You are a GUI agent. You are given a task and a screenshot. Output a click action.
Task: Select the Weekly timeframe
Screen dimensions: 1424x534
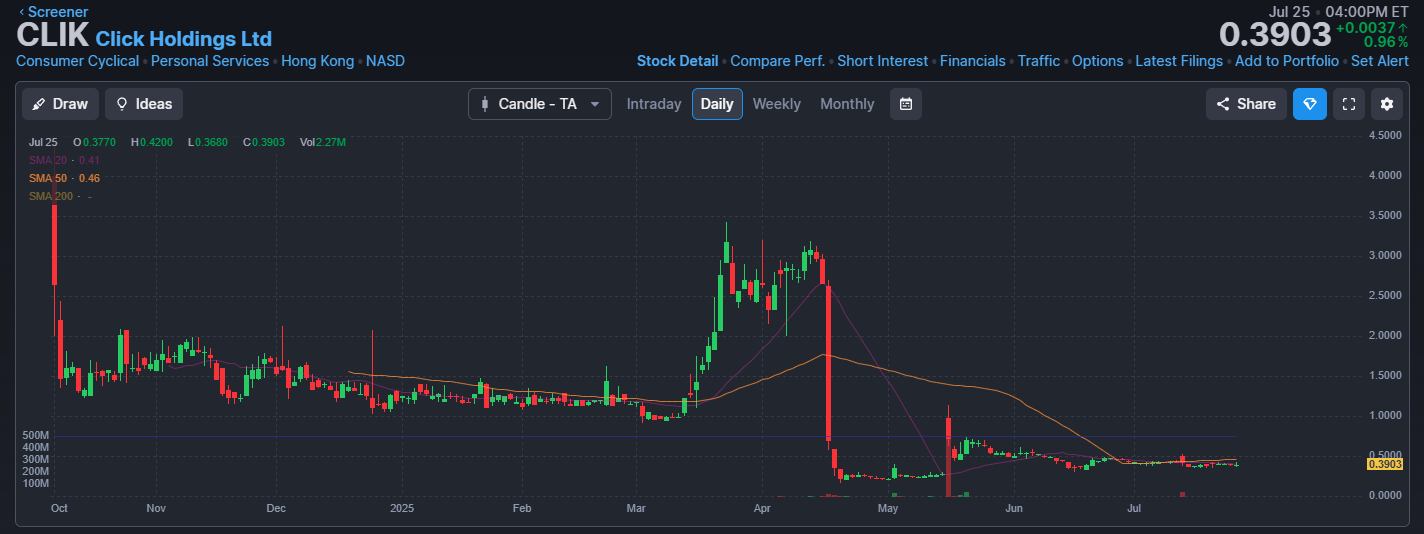pos(776,104)
